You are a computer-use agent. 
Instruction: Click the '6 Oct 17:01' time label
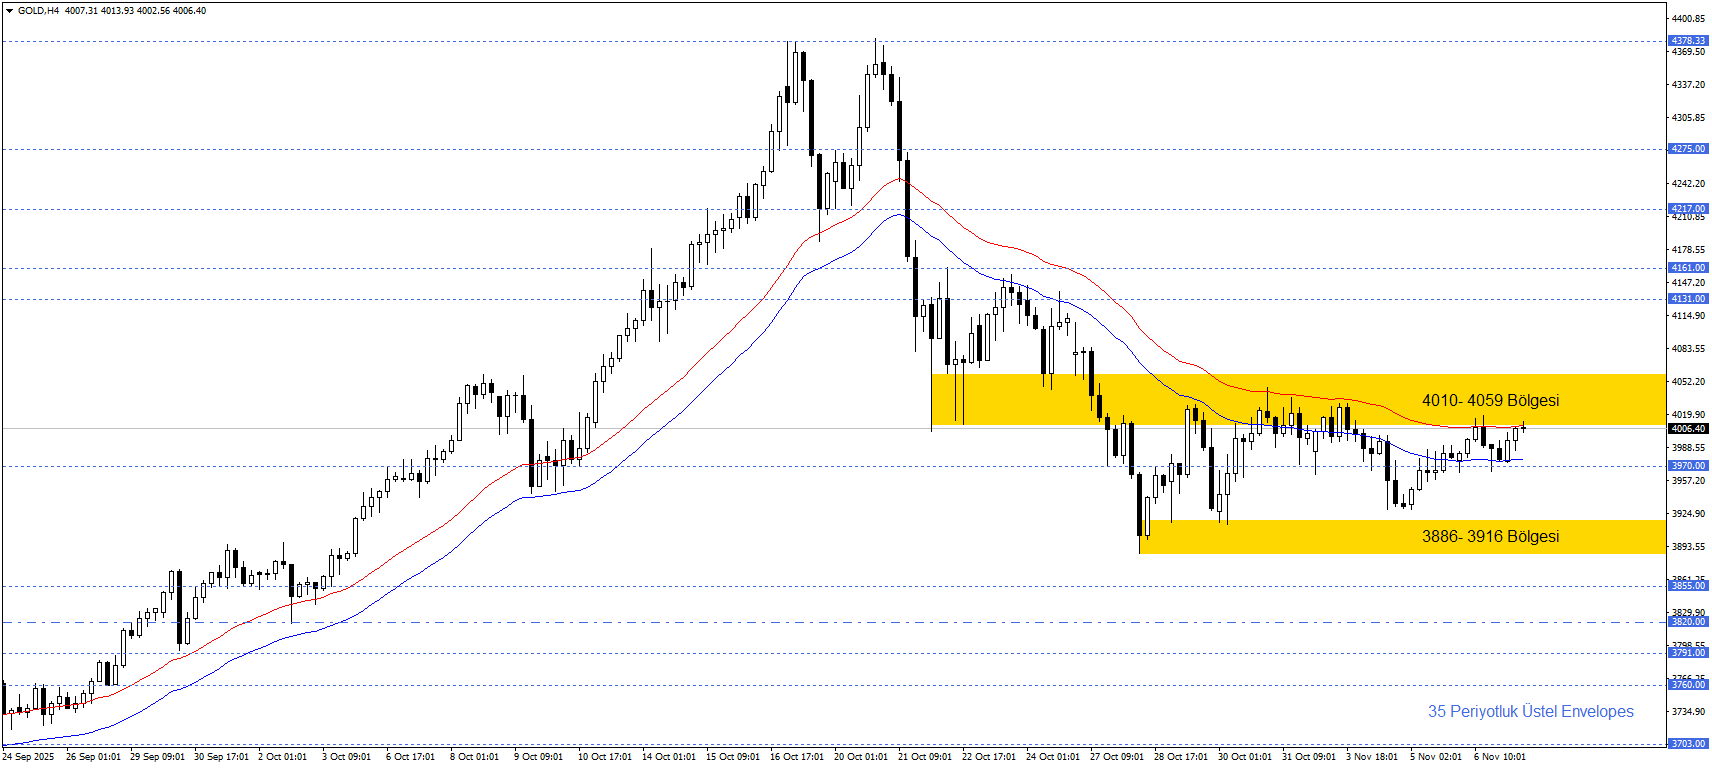point(410,757)
